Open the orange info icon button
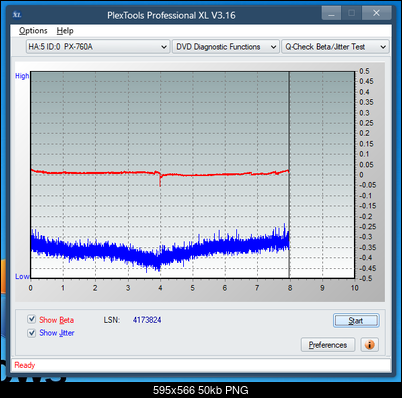 369,344
